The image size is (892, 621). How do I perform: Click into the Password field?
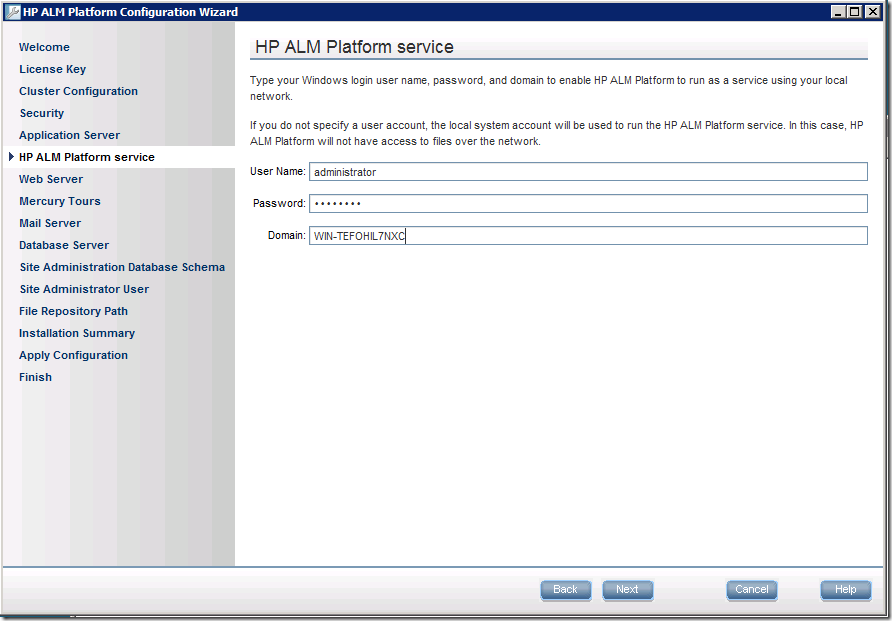[x=588, y=204]
